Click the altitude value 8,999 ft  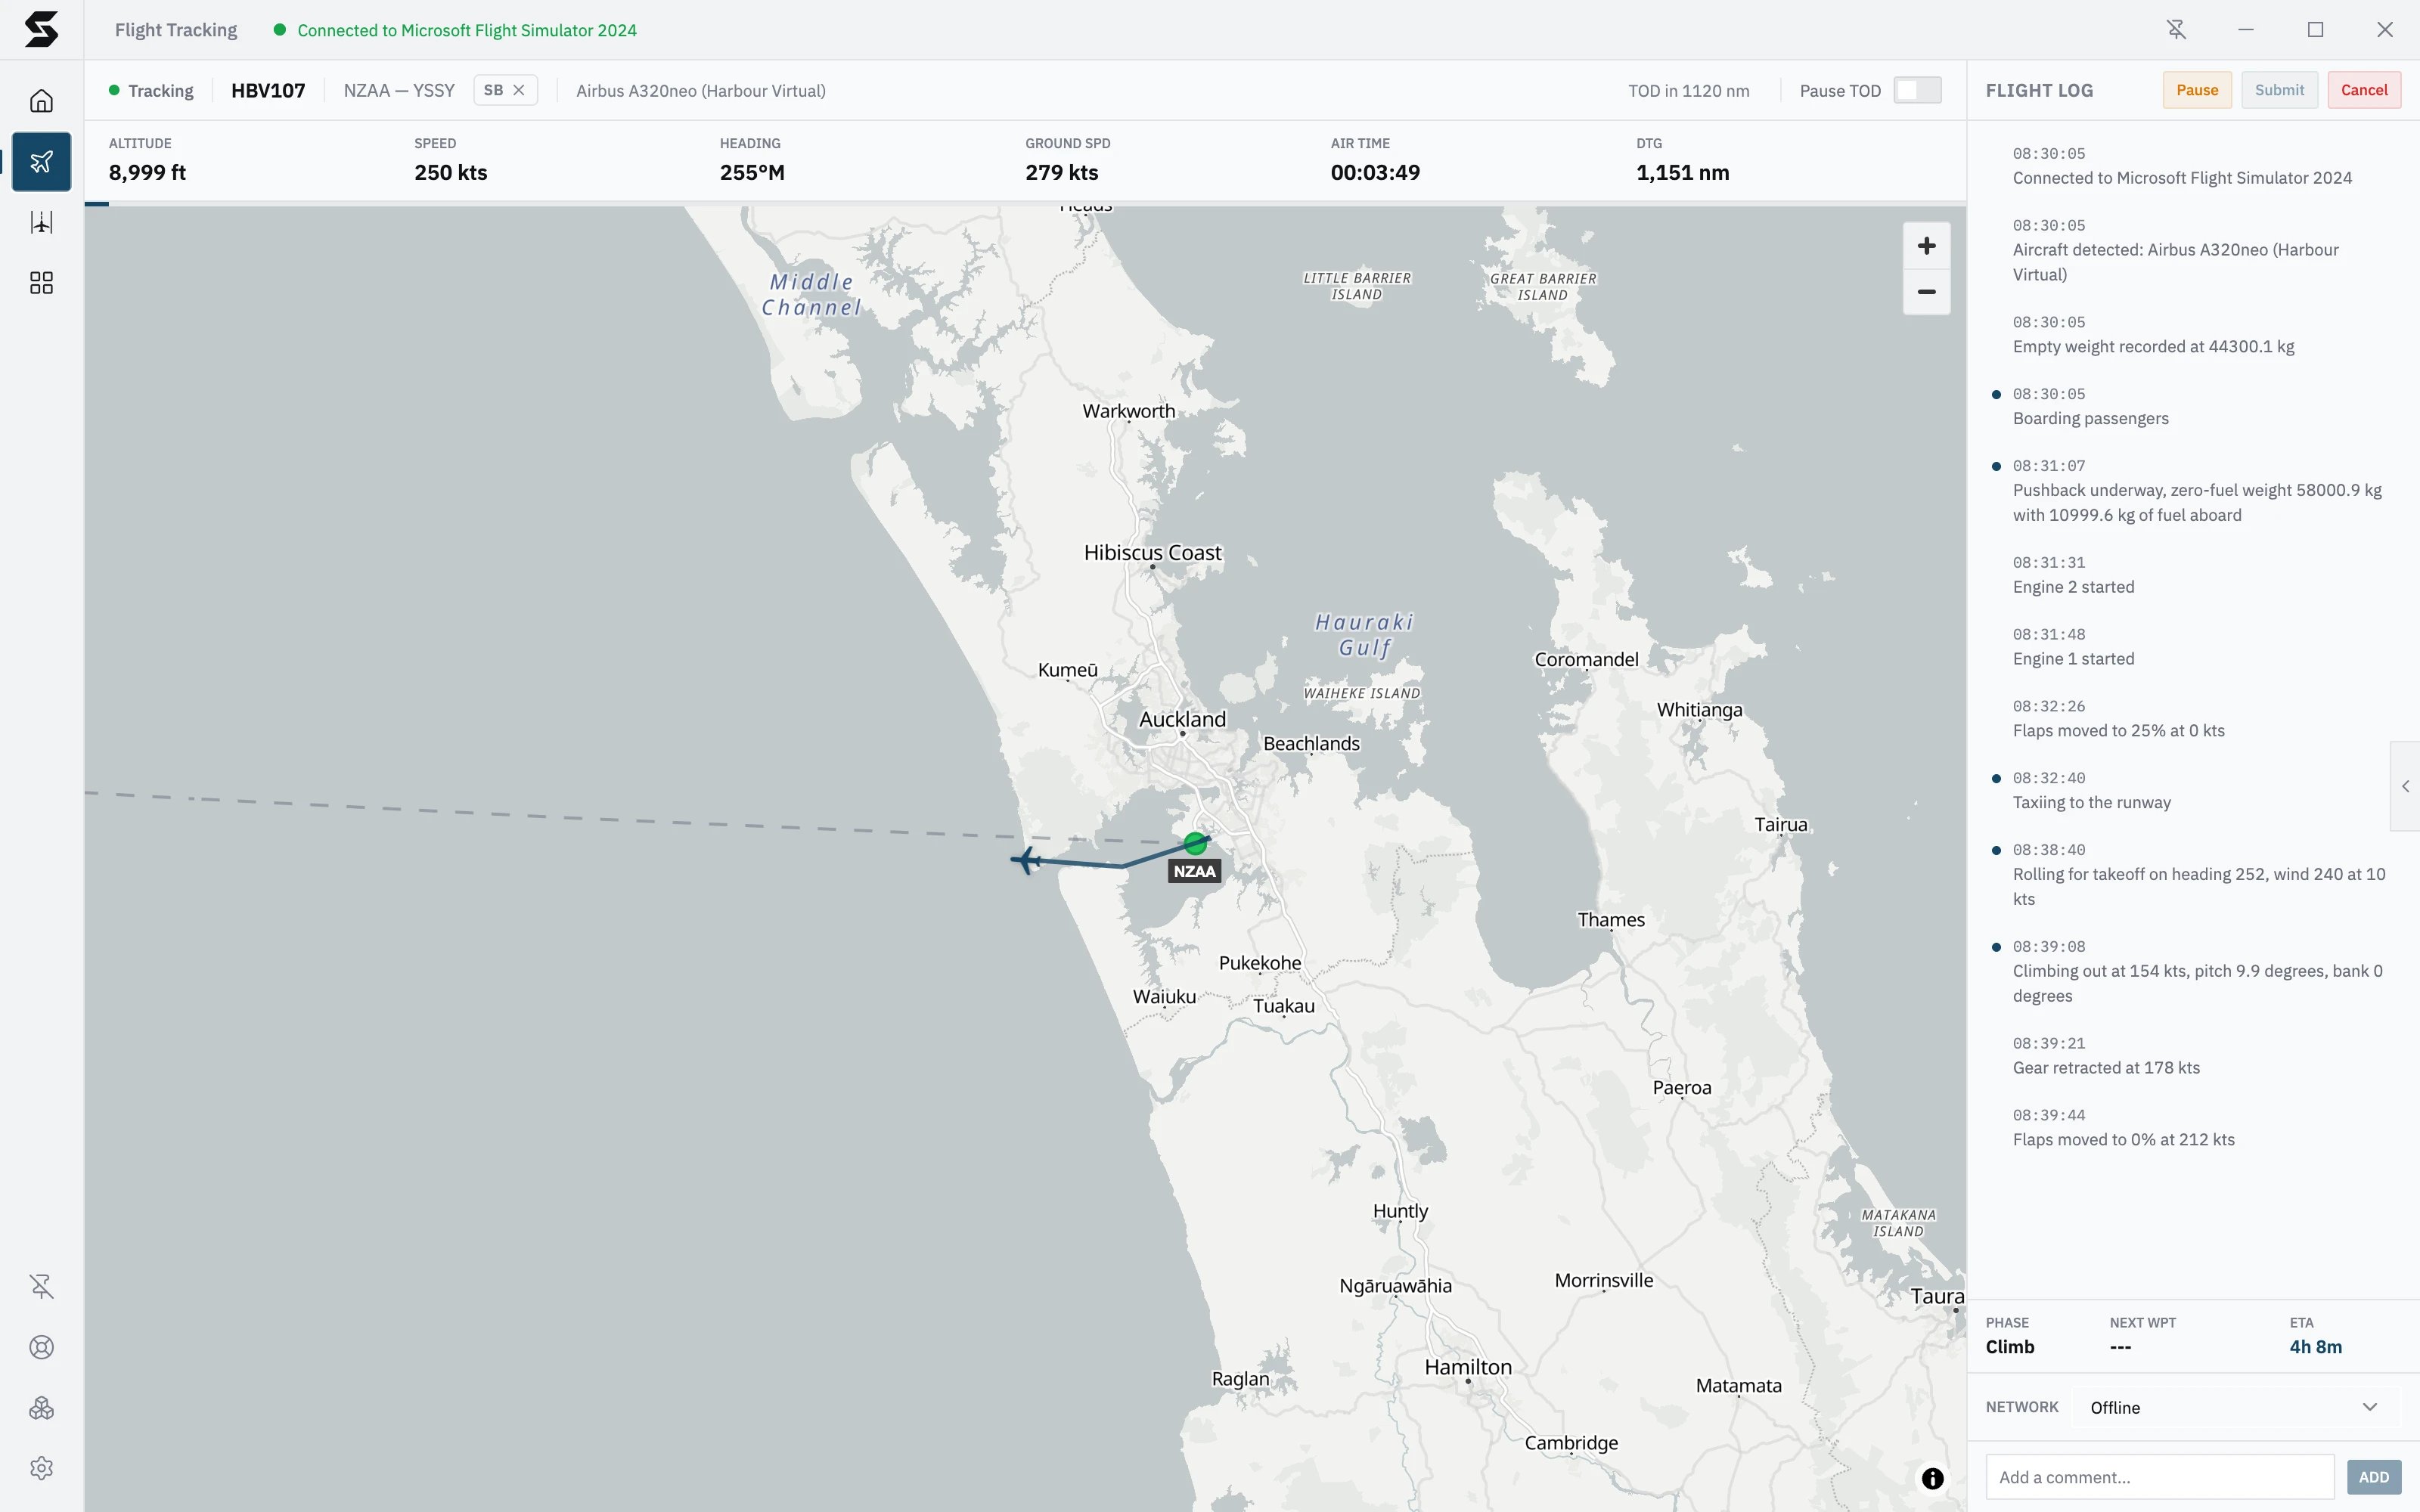(x=147, y=172)
